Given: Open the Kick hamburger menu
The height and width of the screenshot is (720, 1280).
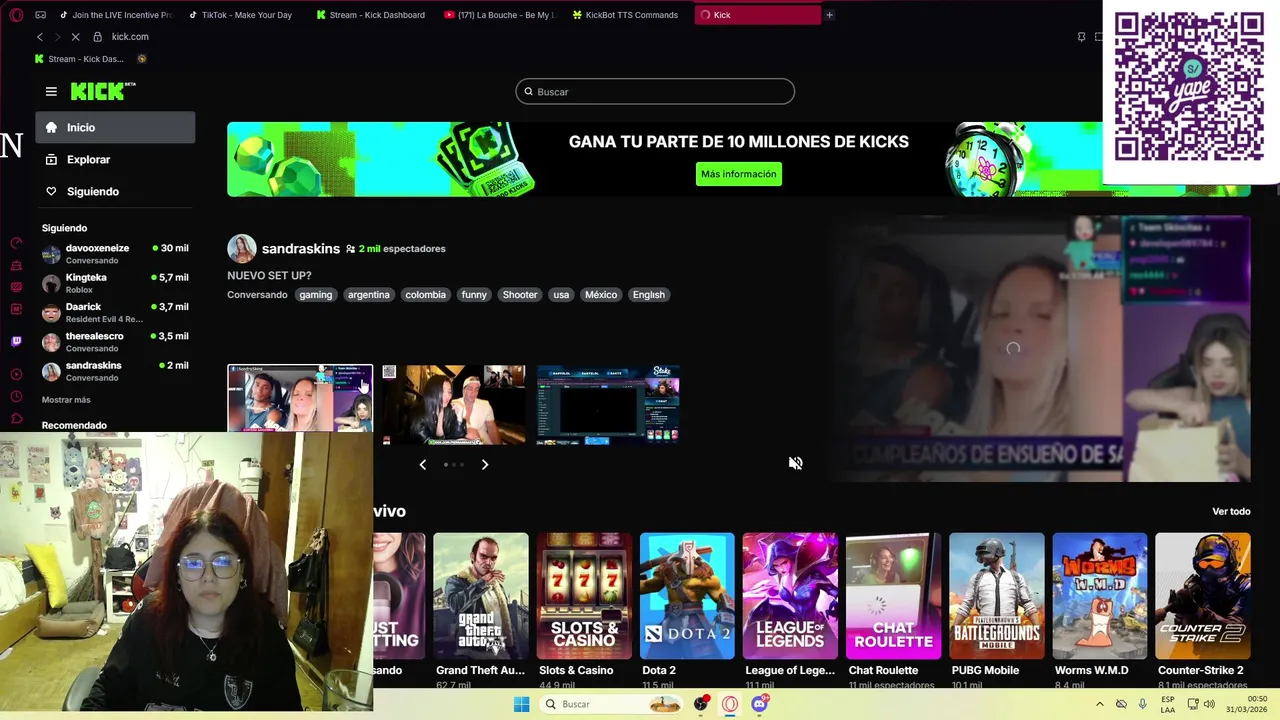Looking at the screenshot, I should [51, 91].
